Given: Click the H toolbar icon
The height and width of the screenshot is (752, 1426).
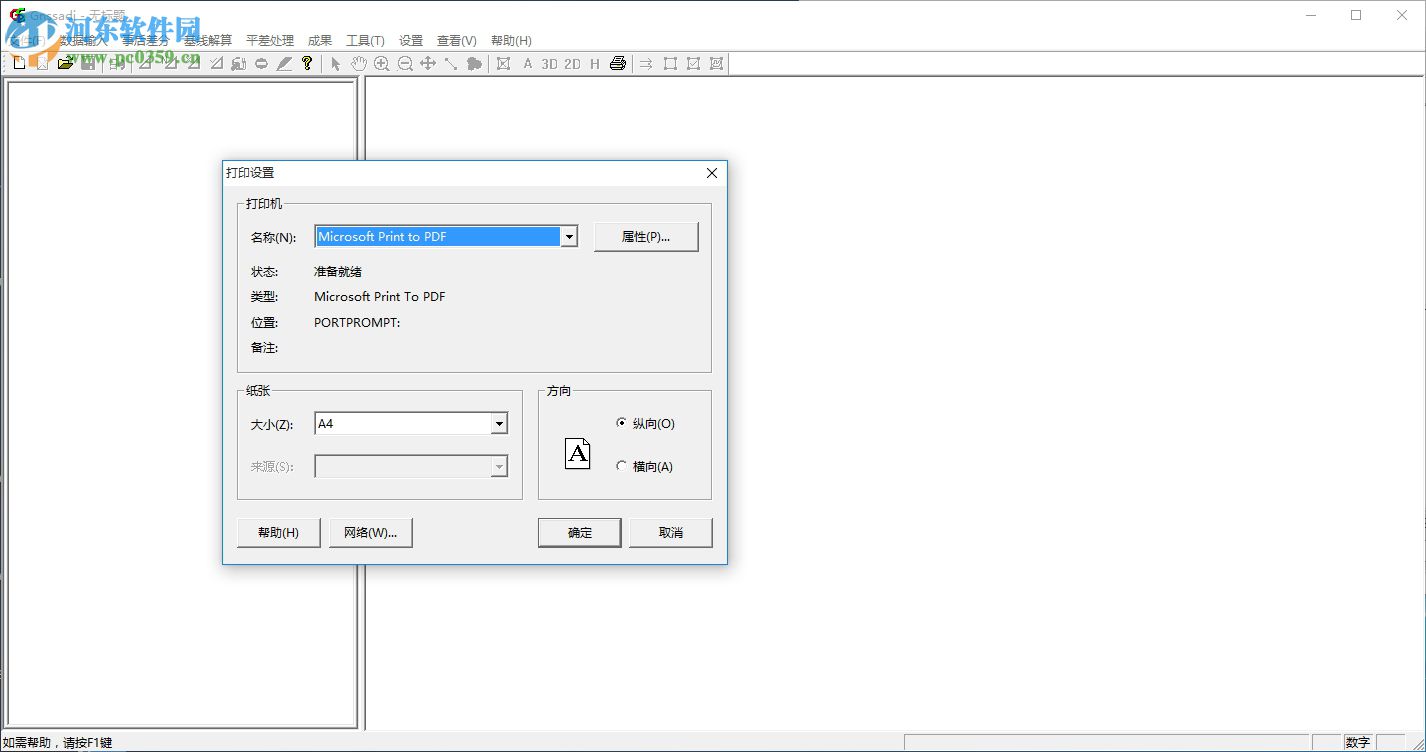Looking at the screenshot, I should click(x=595, y=63).
